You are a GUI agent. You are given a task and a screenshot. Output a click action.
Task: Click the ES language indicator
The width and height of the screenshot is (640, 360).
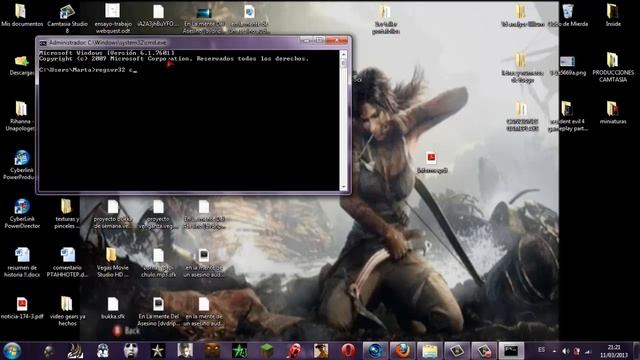tap(541, 350)
